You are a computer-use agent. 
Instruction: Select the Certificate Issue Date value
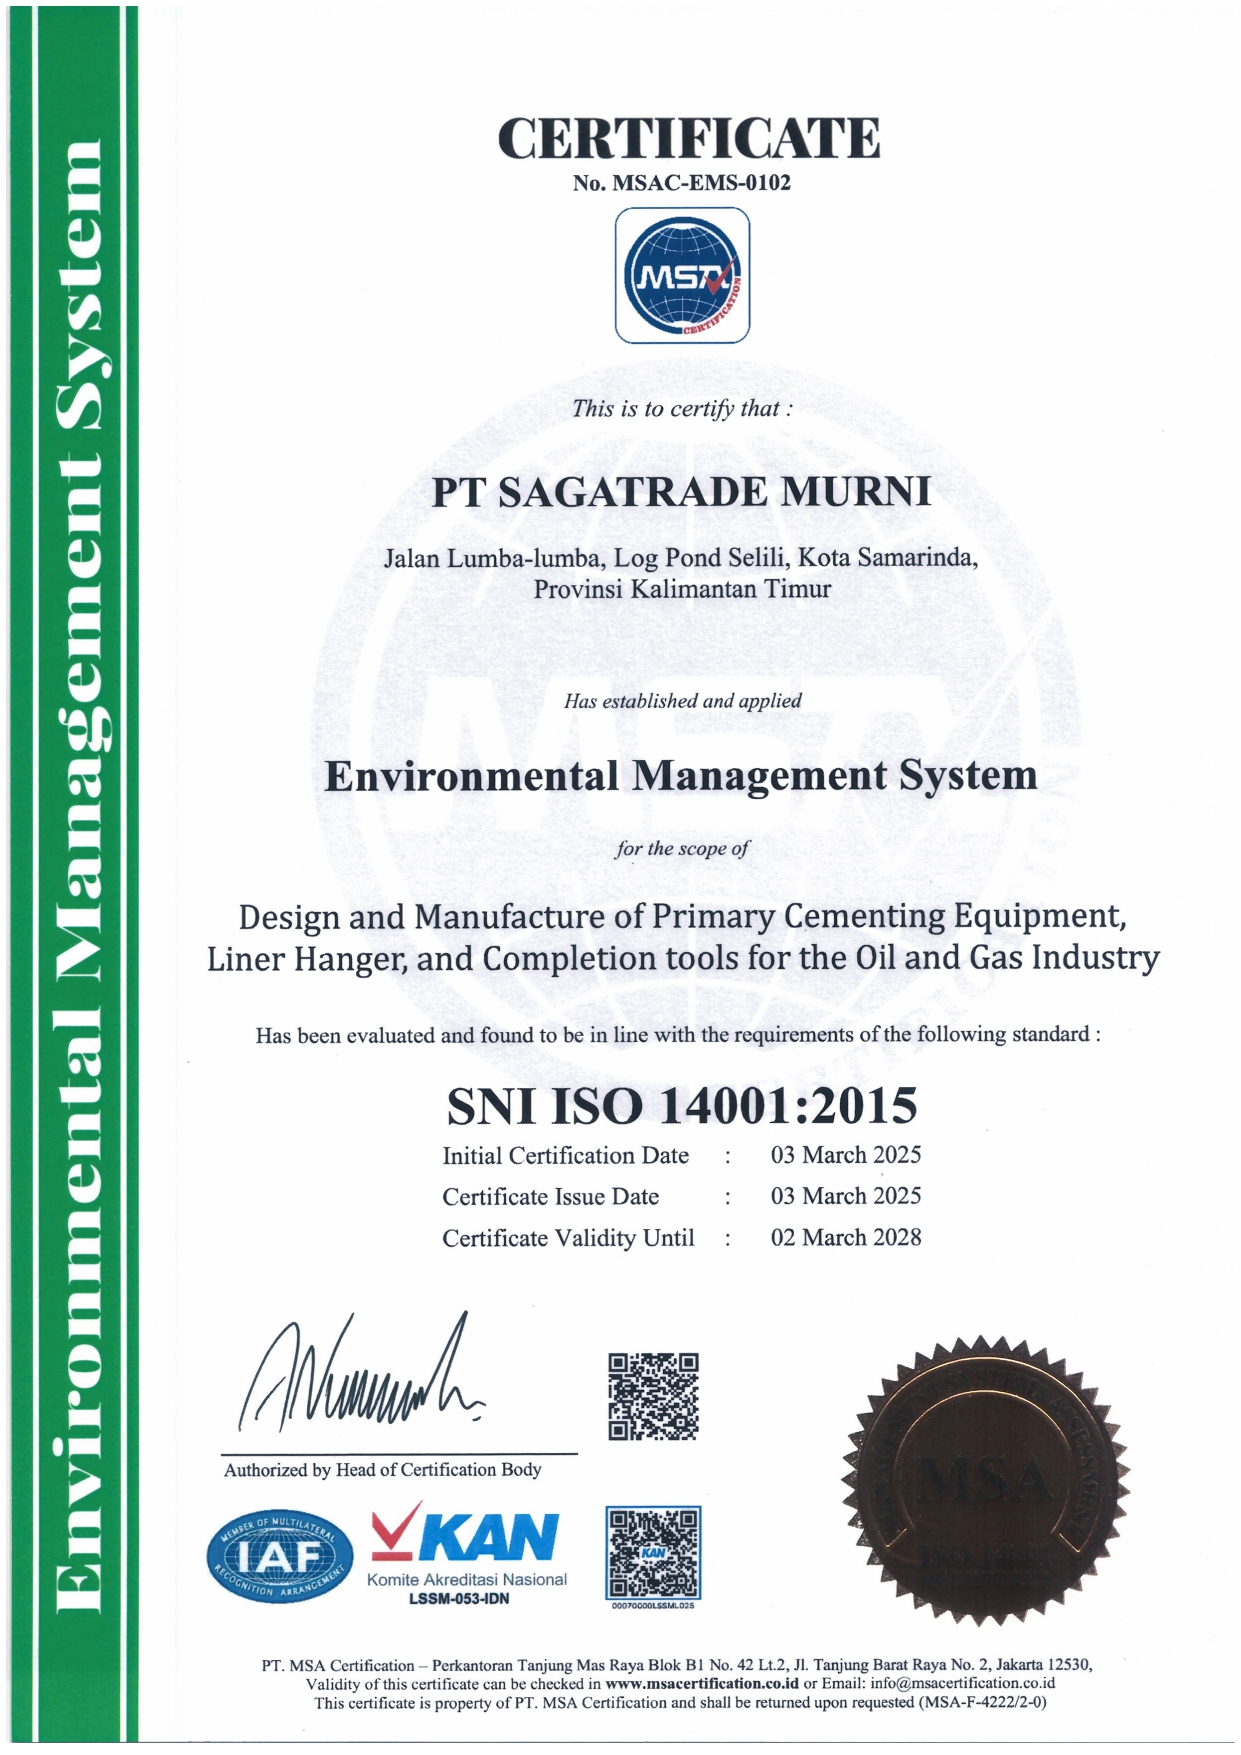[845, 1196]
